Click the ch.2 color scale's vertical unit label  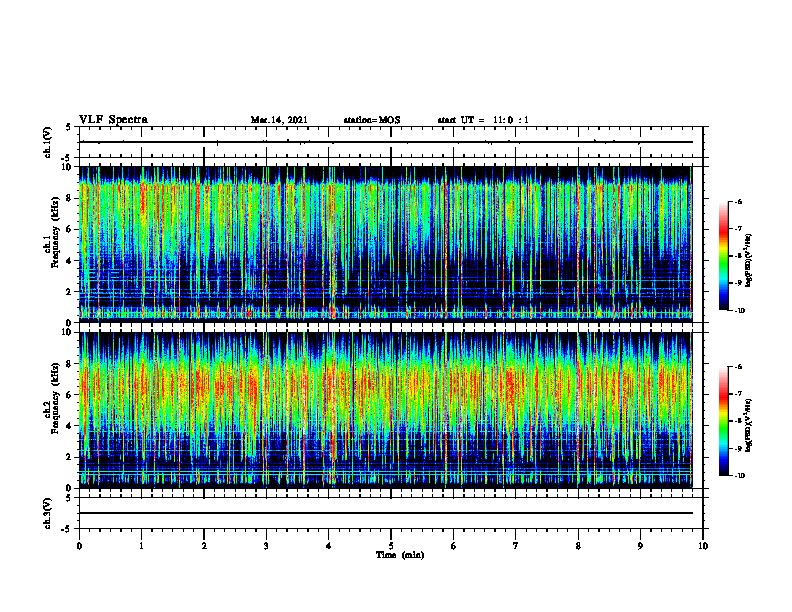point(748,426)
